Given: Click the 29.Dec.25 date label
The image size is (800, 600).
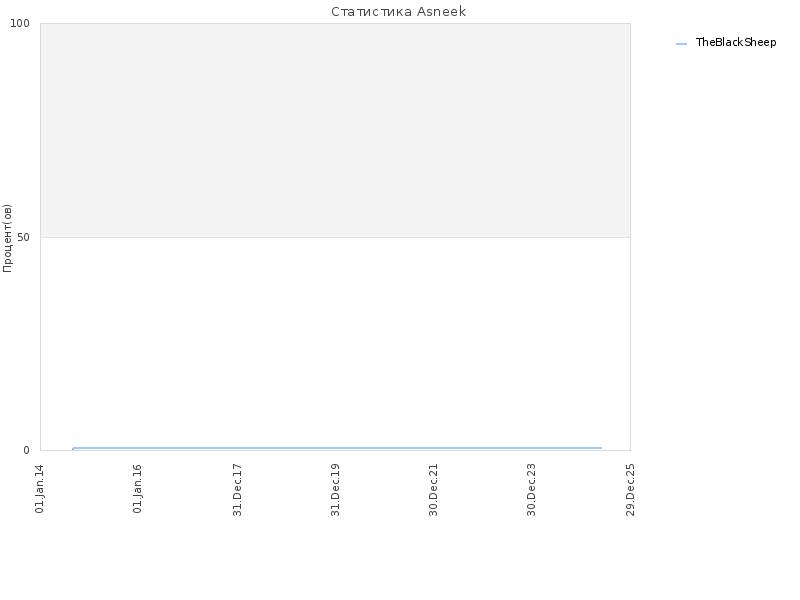Looking at the screenshot, I should pos(630,490).
